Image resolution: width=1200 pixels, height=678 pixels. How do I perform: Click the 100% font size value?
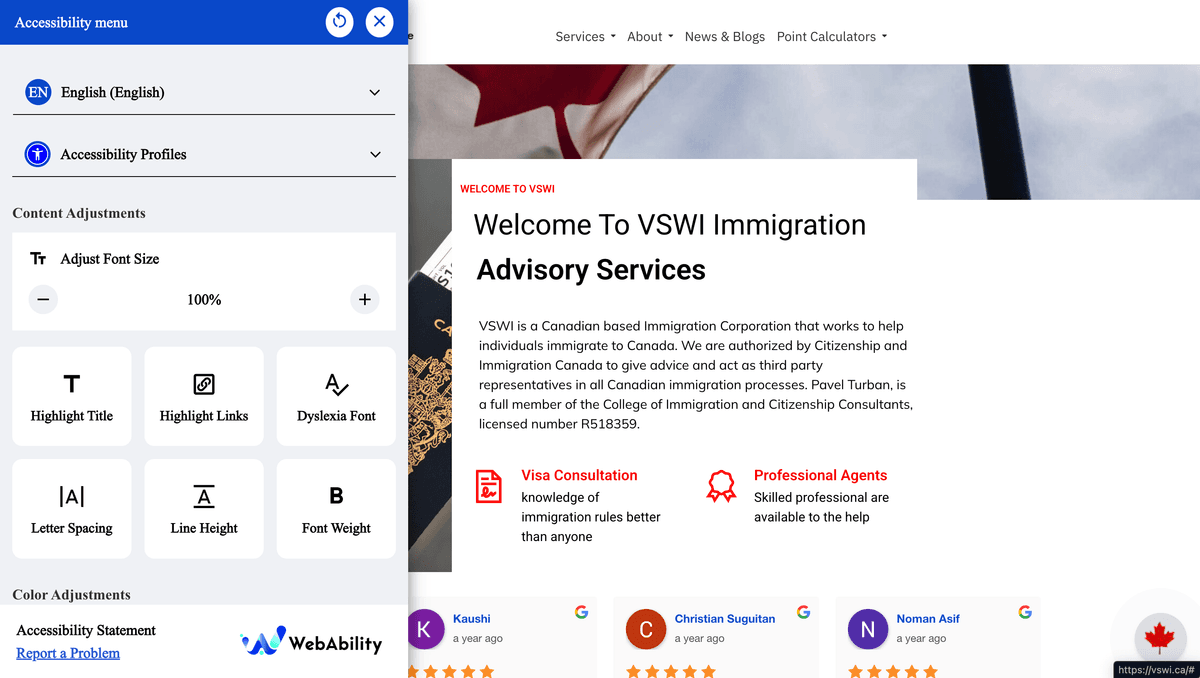204,300
